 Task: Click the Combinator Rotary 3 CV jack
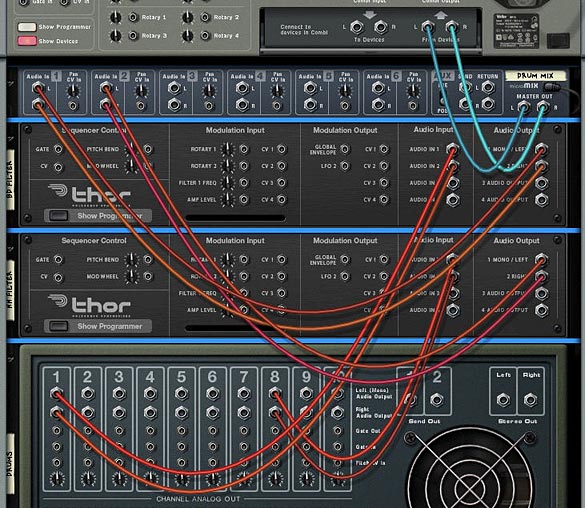[x=133, y=36]
